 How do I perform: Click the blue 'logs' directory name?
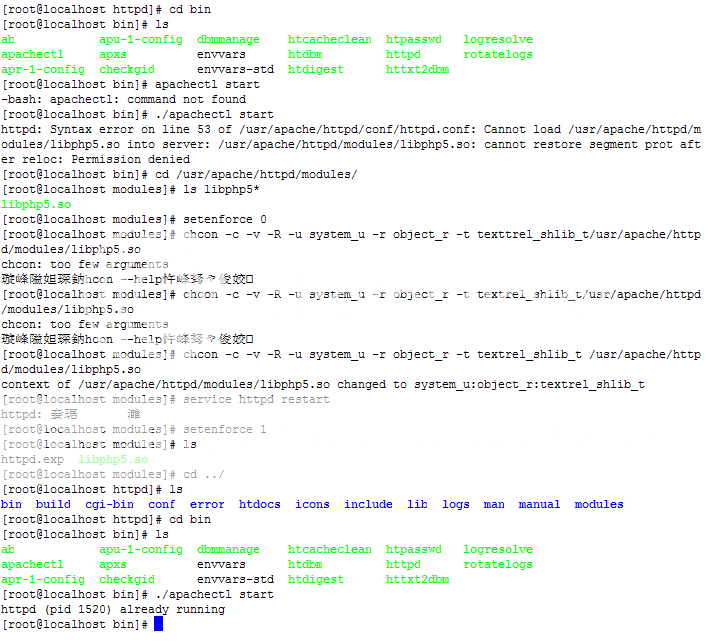pos(456,504)
